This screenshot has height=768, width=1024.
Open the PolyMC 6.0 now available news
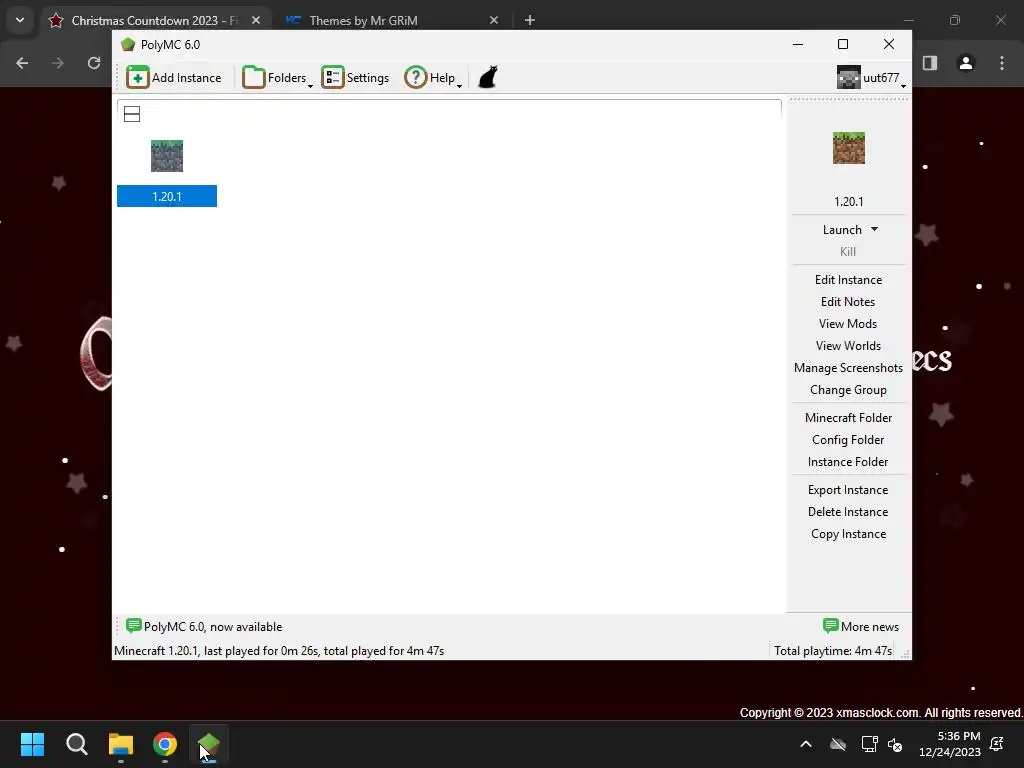click(204, 627)
